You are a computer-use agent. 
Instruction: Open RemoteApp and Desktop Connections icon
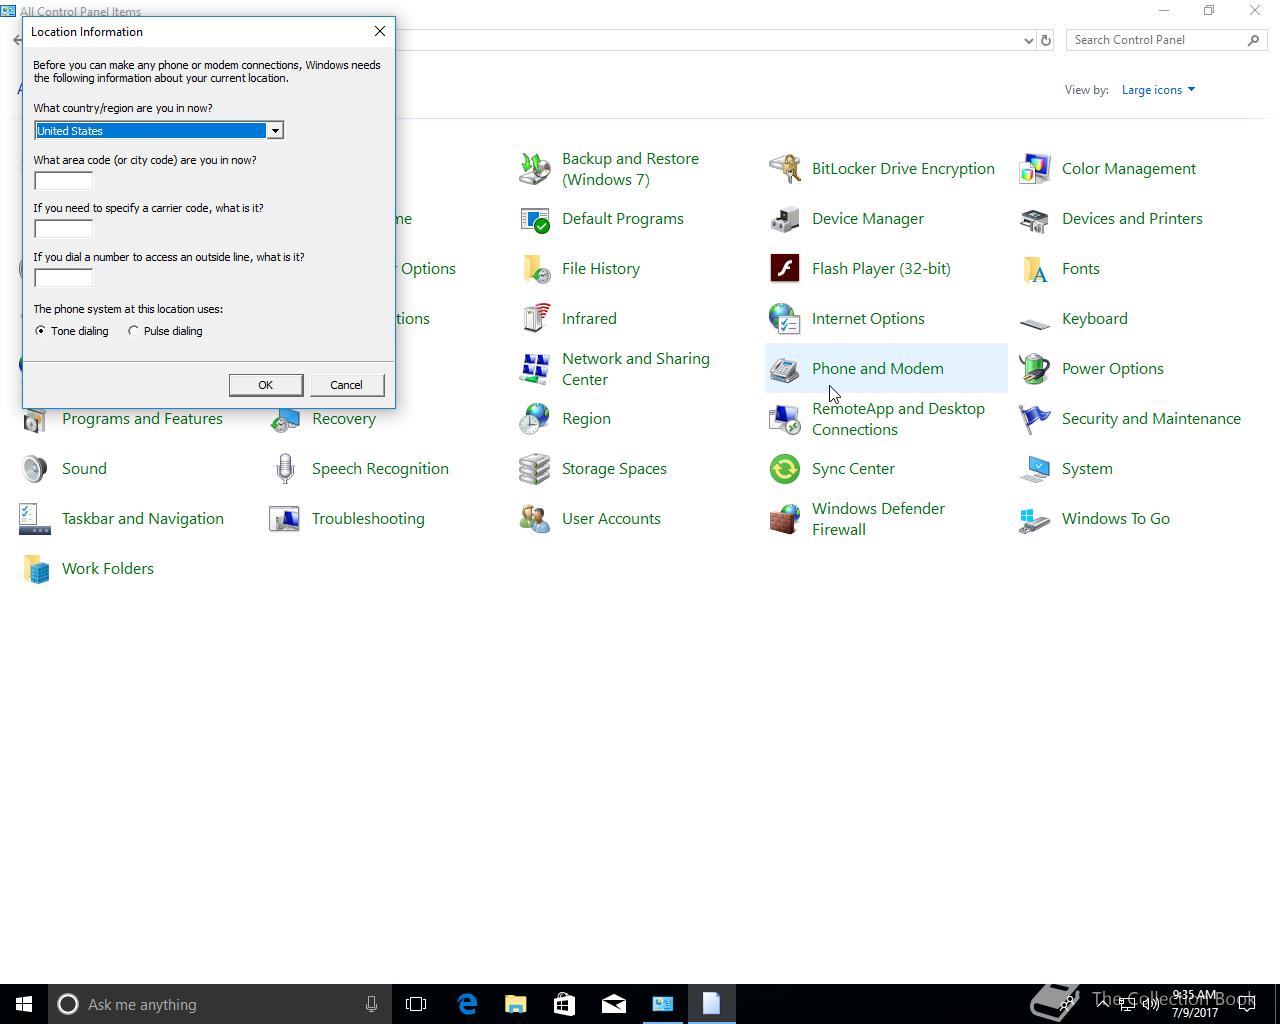tap(785, 419)
